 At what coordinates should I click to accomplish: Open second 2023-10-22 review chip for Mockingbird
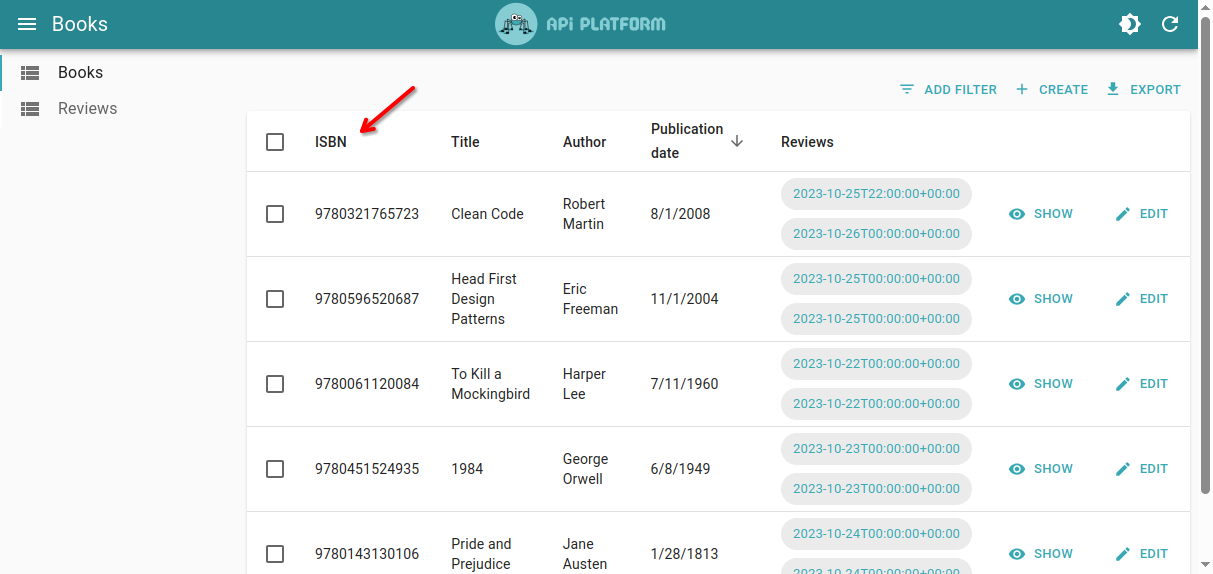(876, 404)
